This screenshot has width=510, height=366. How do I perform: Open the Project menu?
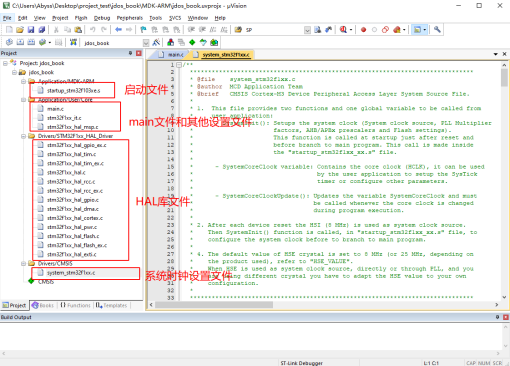(60, 18)
